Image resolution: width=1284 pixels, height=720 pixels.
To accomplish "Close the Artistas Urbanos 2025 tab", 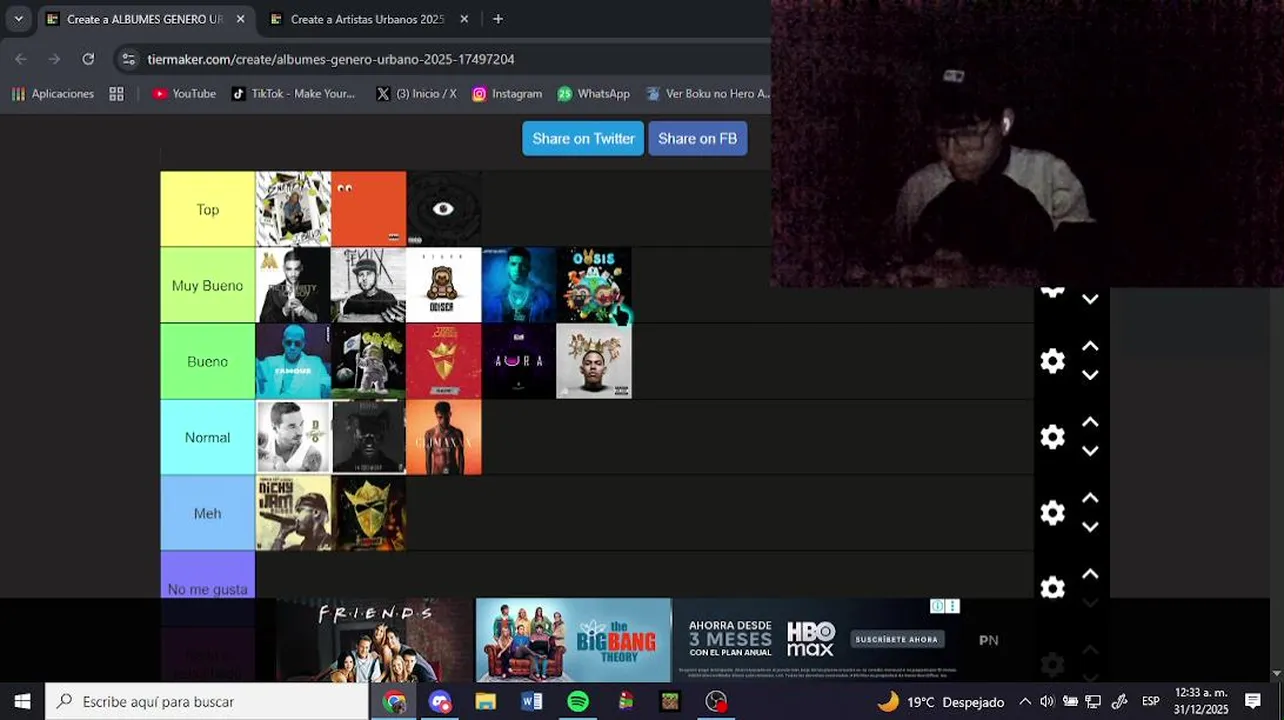I will pyautogui.click(x=464, y=19).
